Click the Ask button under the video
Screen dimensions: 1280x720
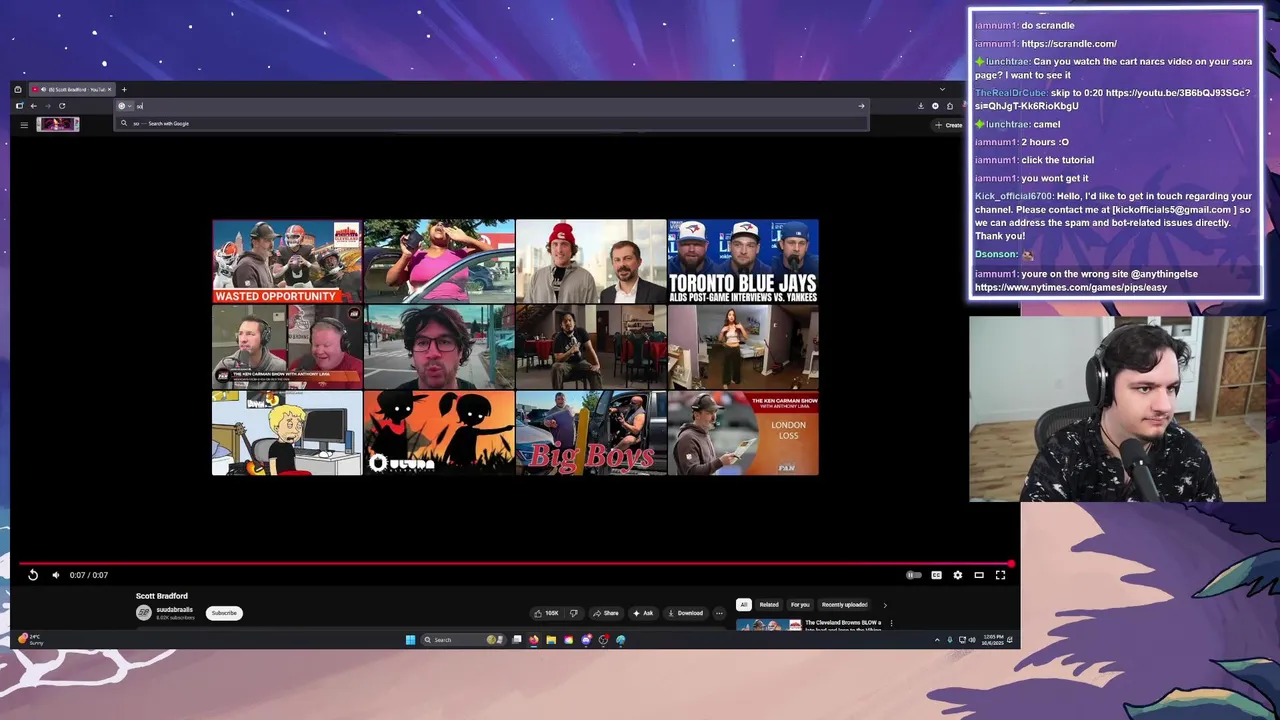tap(642, 613)
